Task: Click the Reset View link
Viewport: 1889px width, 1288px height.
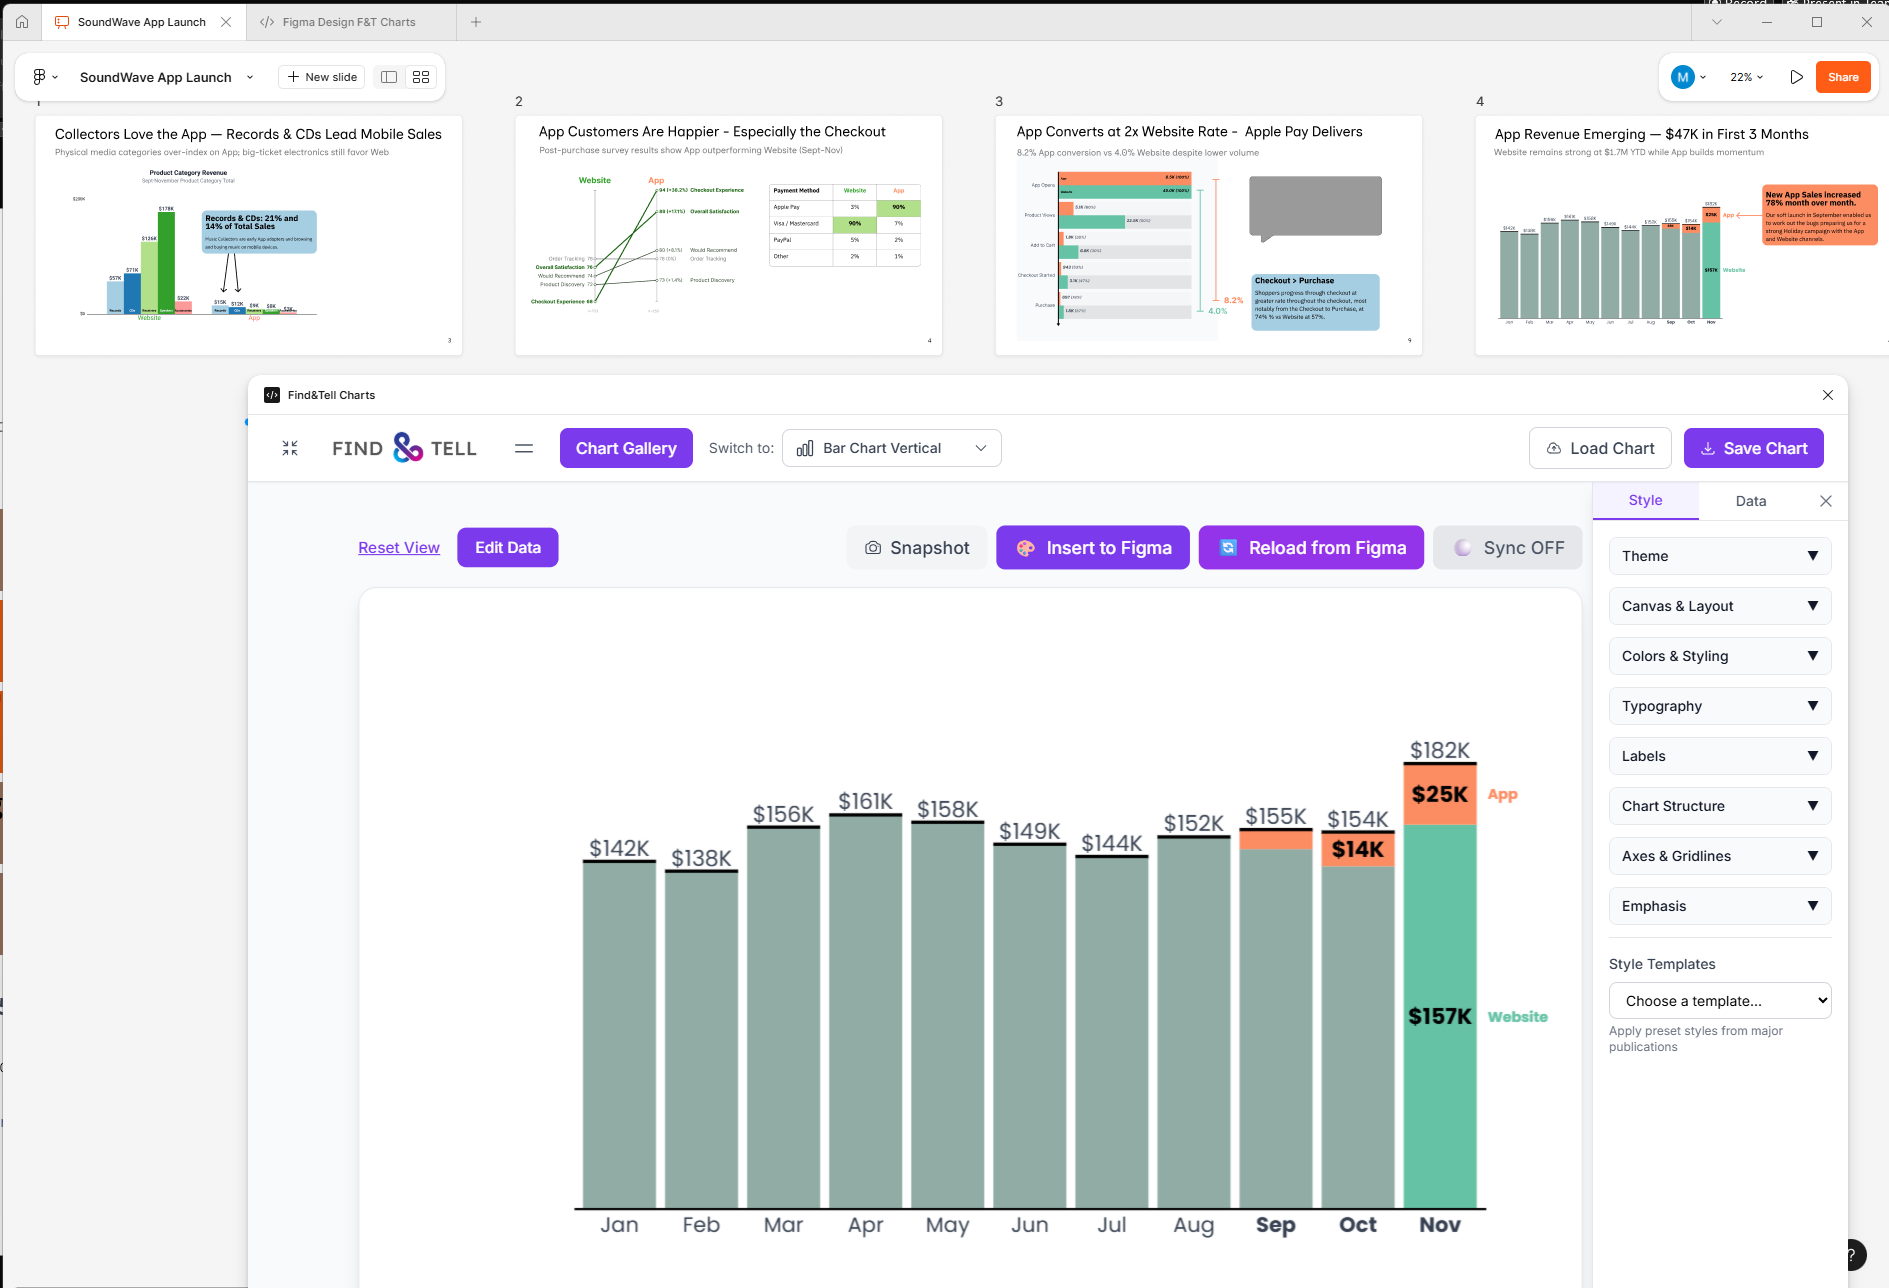Action: (399, 548)
